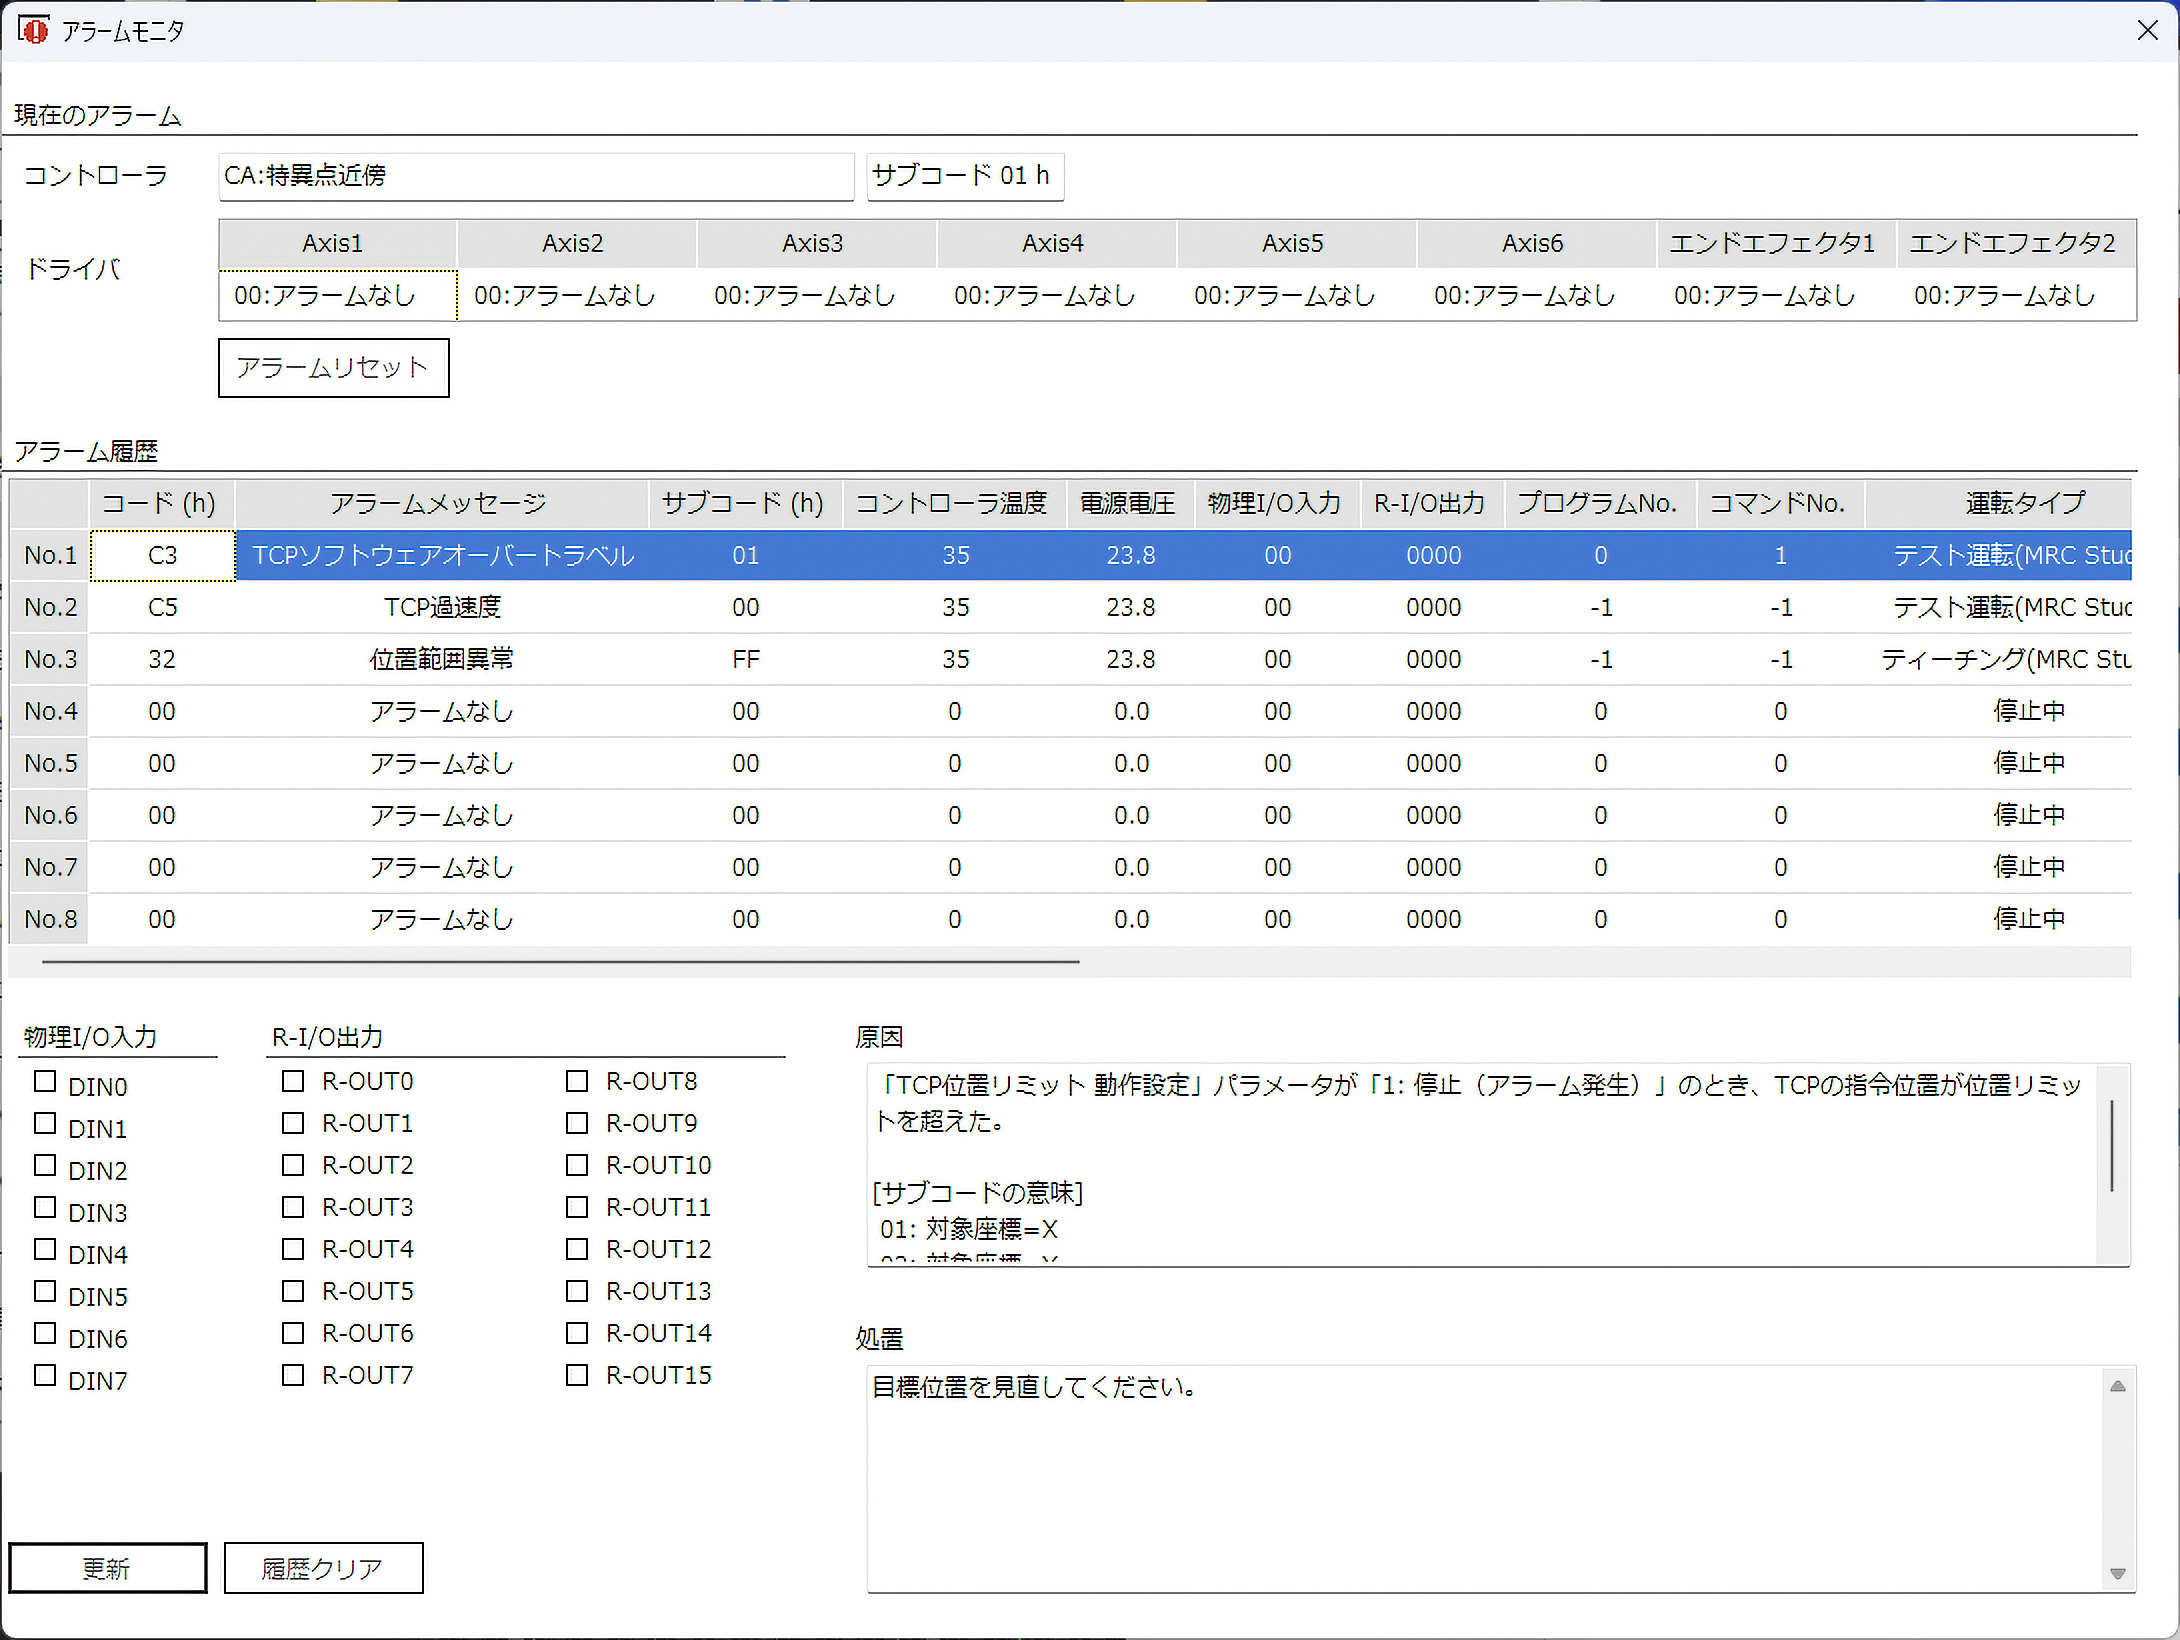Toggle the DIN5 checkbox
2180x1640 pixels.
pos(45,1292)
